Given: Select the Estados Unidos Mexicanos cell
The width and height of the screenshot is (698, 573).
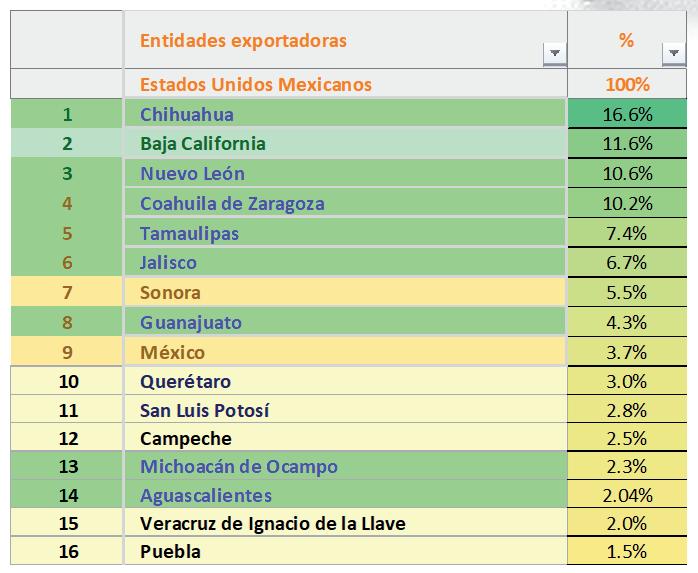Looking at the screenshot, I should 346,84.
